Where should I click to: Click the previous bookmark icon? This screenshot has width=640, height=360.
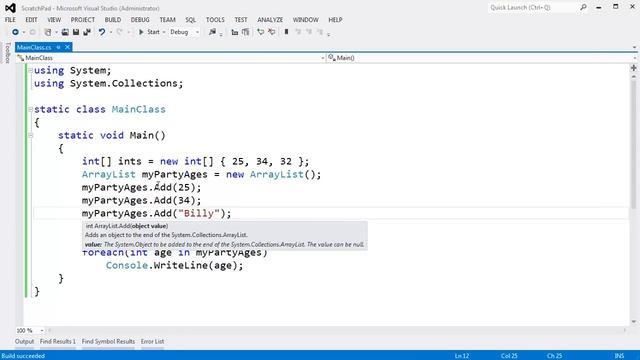pos(298,32)
